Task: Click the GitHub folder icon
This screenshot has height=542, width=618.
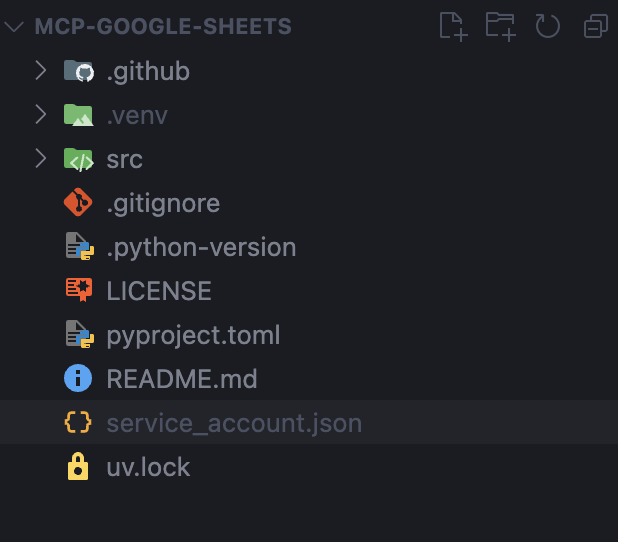Action: click(x=78, y=71)
